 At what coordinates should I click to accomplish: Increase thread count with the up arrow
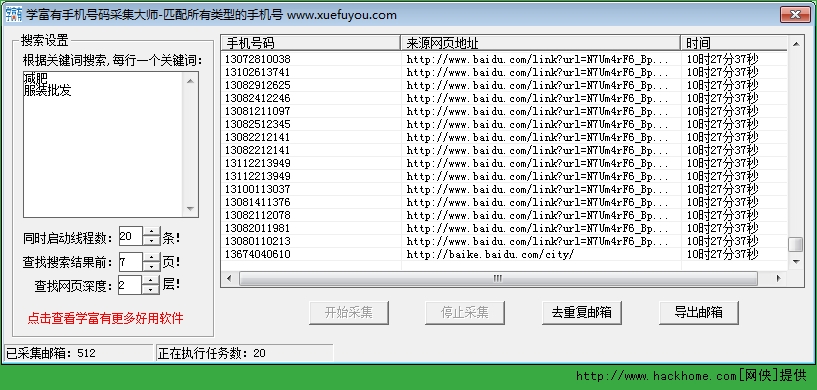point(151,232)
